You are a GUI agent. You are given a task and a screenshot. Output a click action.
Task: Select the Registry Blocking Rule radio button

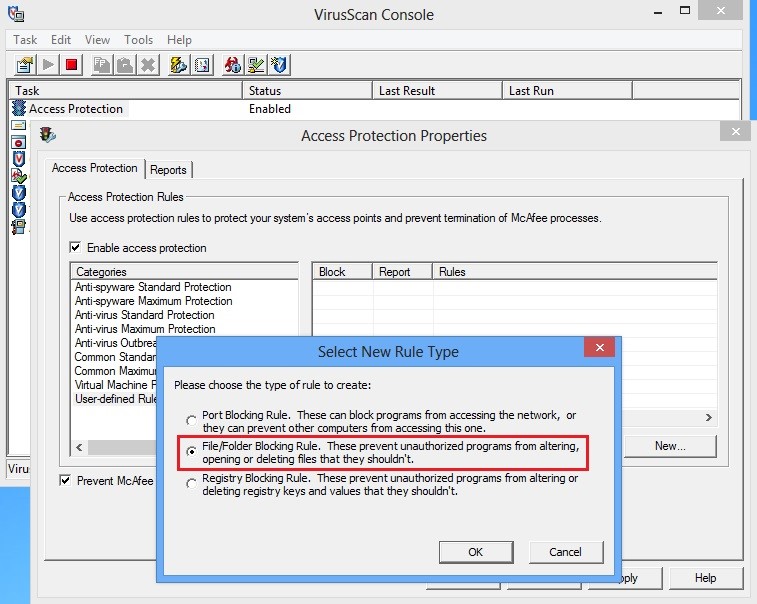192,484
